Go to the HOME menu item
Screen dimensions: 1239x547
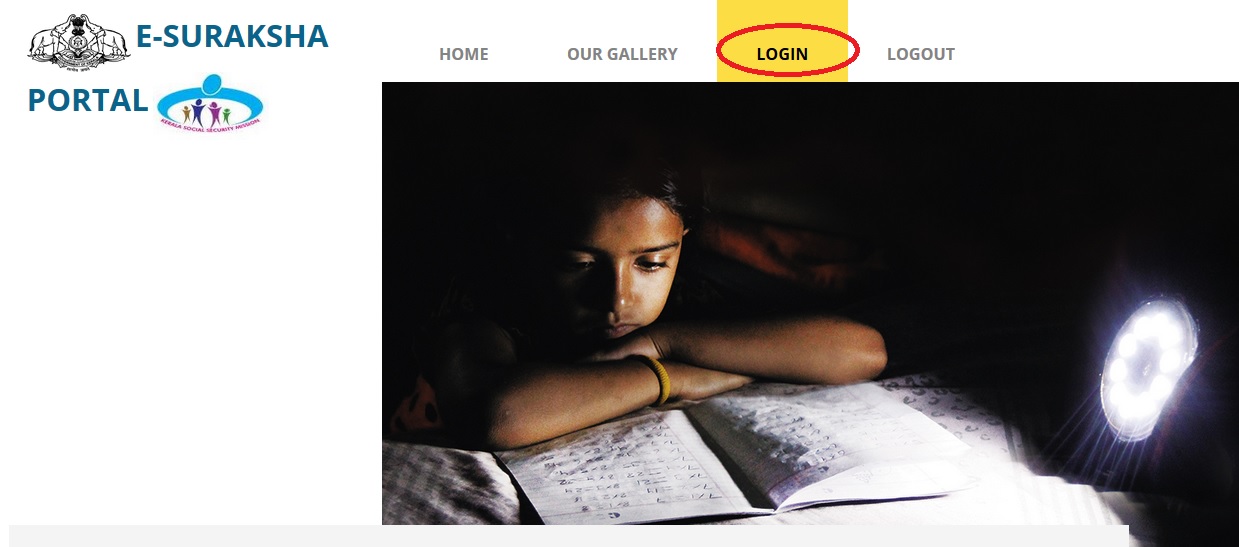tap(464, 54)
